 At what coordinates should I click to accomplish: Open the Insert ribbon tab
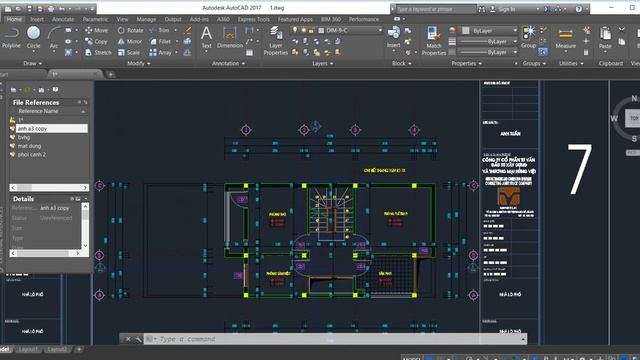37,19
